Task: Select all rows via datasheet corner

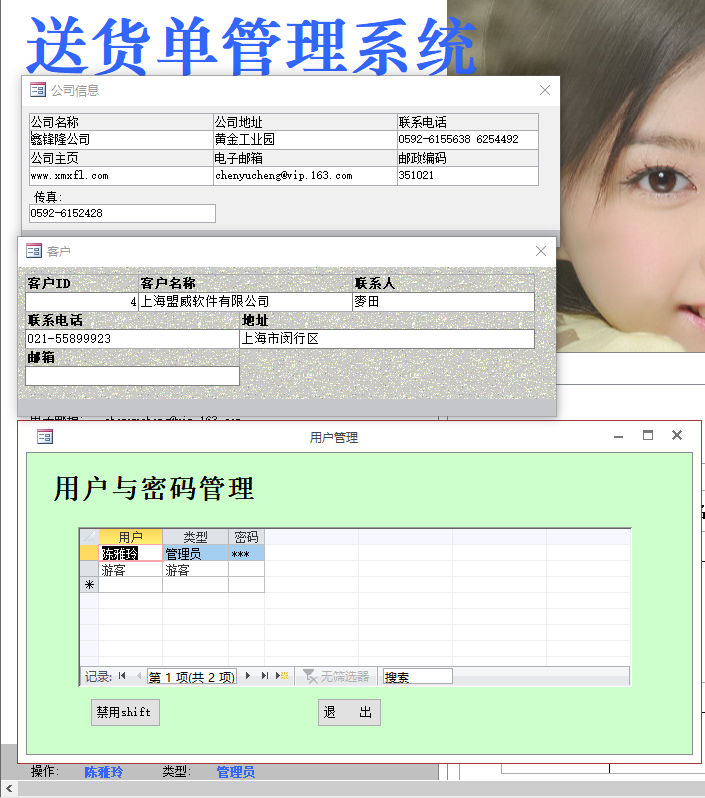Action: click(89, 537)
